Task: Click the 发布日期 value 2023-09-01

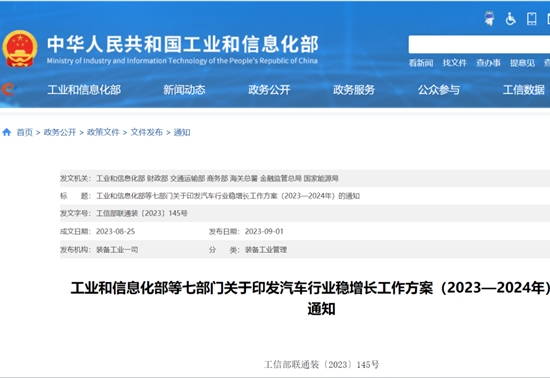Action: (x=264, y=231)
